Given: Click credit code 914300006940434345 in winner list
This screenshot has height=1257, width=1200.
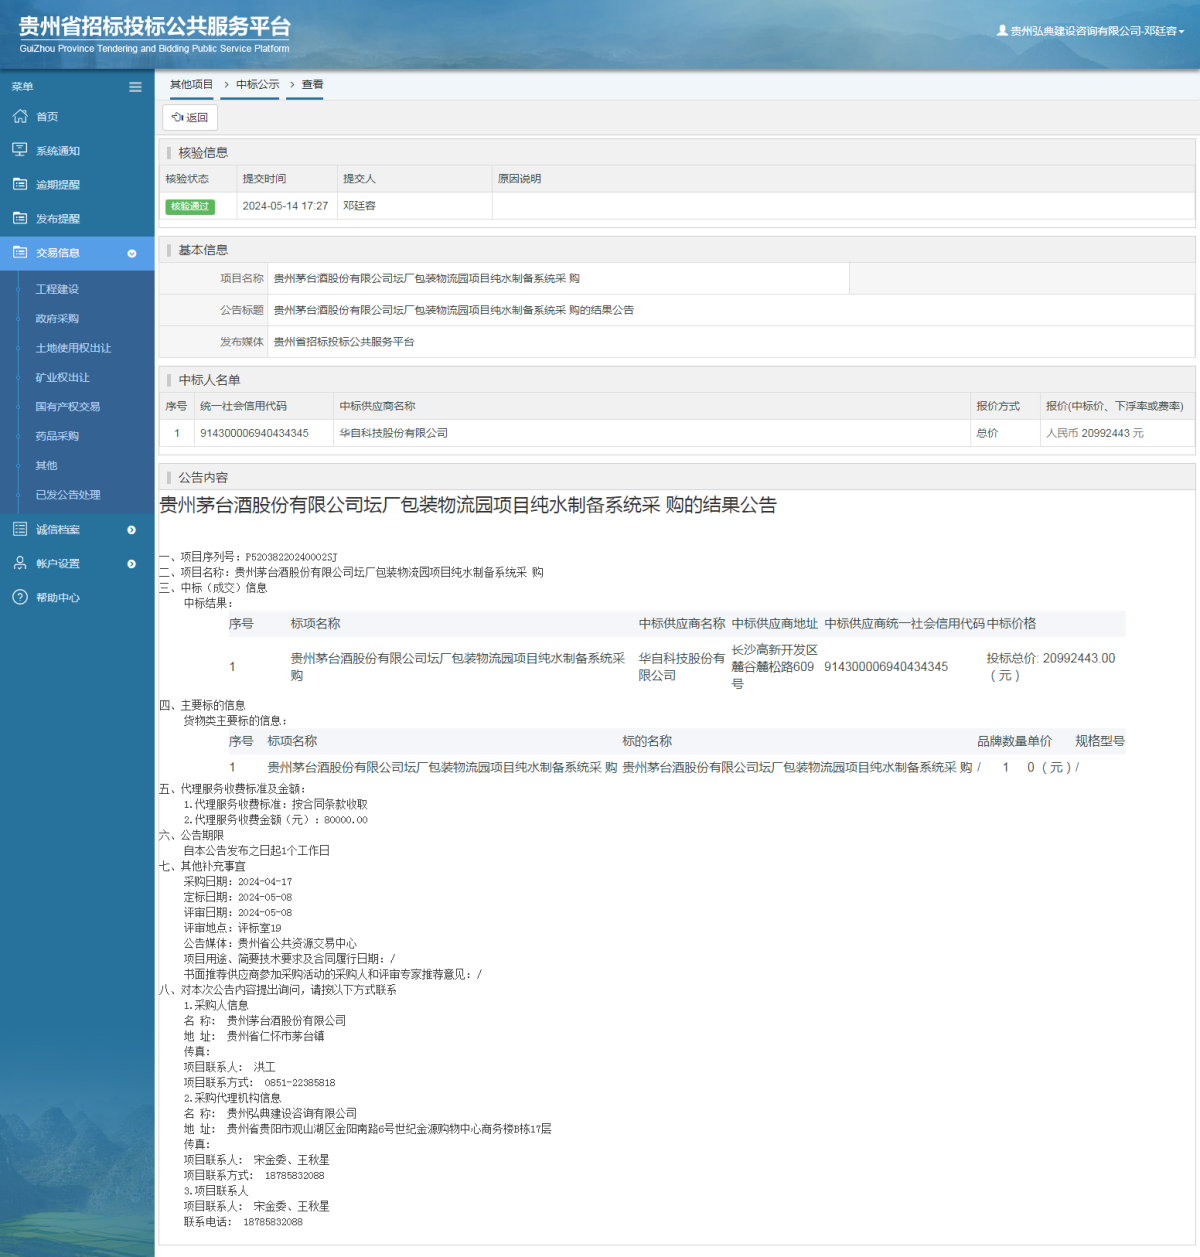Looking at the screenshot, I should (254, 433).
